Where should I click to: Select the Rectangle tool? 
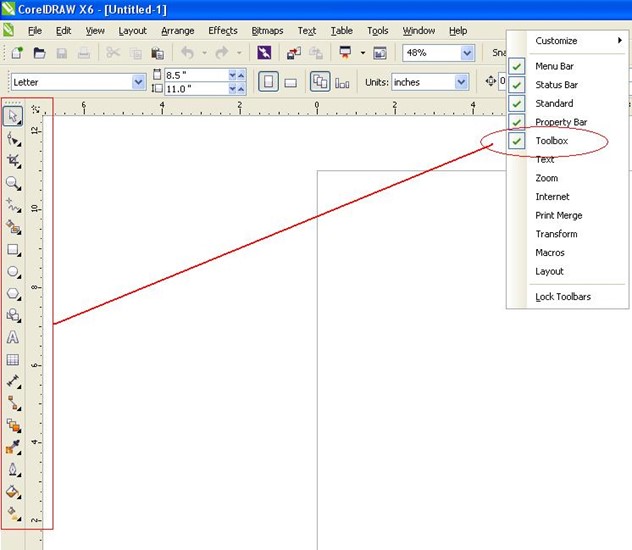point(14,250)
